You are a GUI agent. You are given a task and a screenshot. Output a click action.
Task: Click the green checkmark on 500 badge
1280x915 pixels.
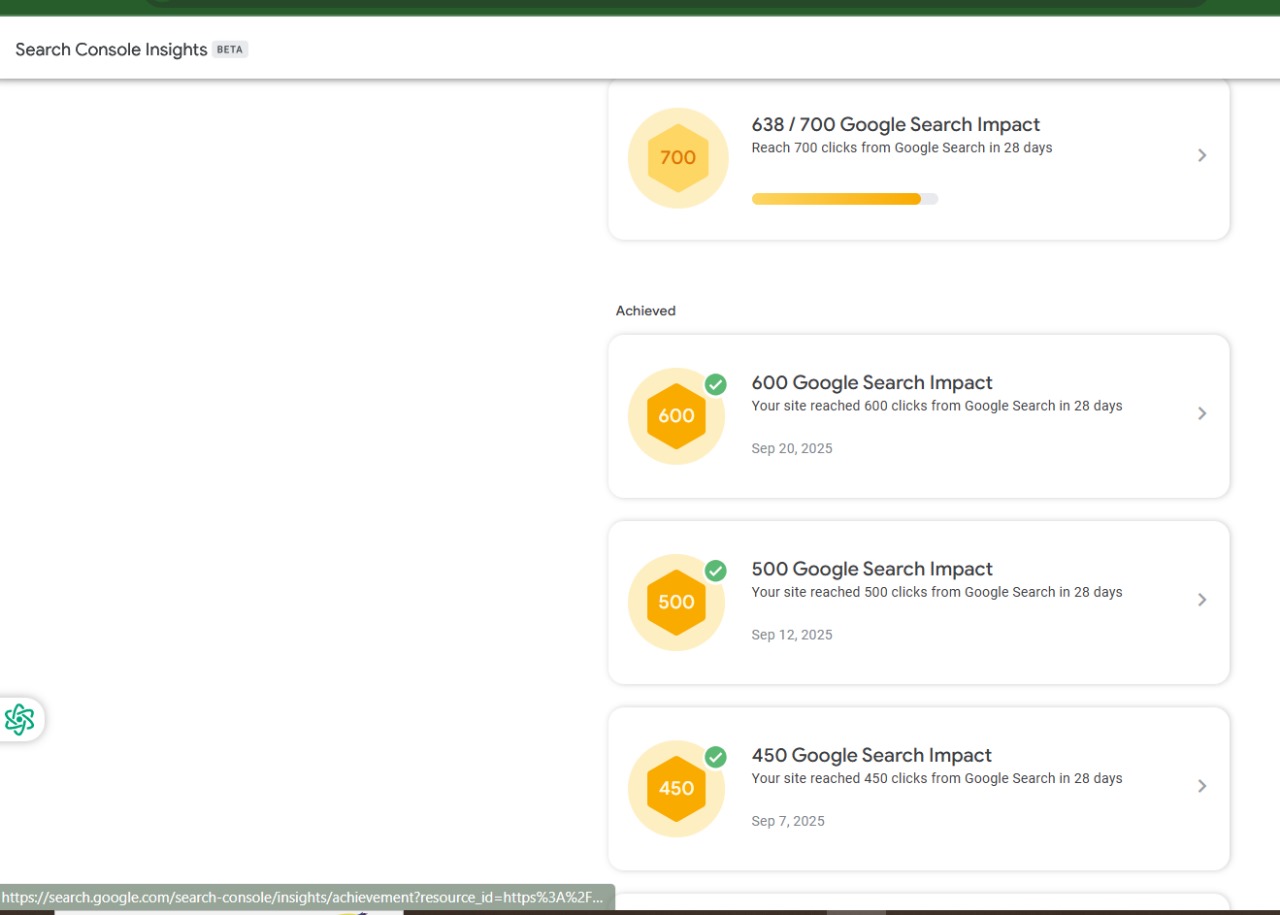point(715,571)
